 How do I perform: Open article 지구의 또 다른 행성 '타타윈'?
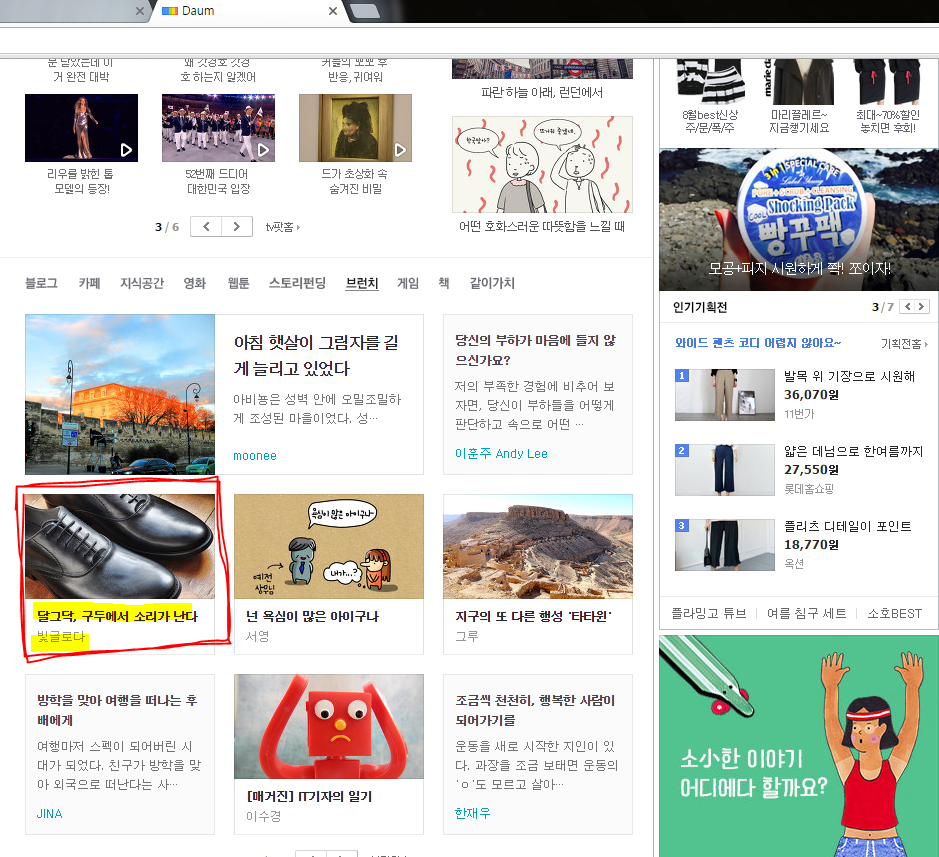click(x=534, y=616)
